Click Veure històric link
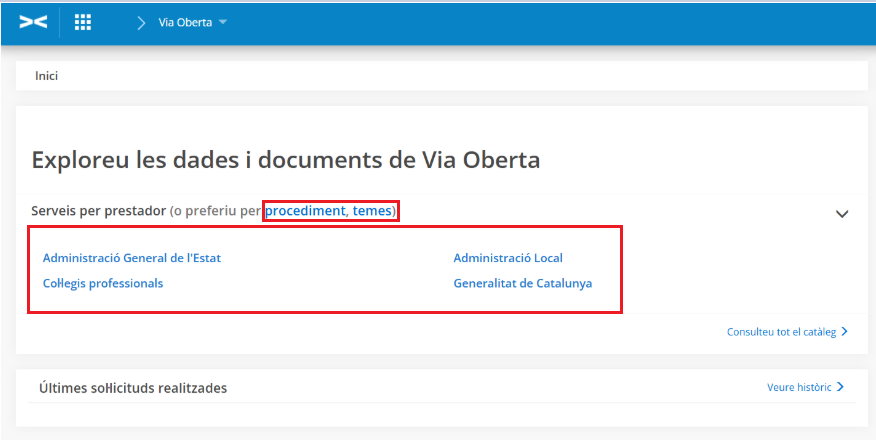 pos(805,387)
